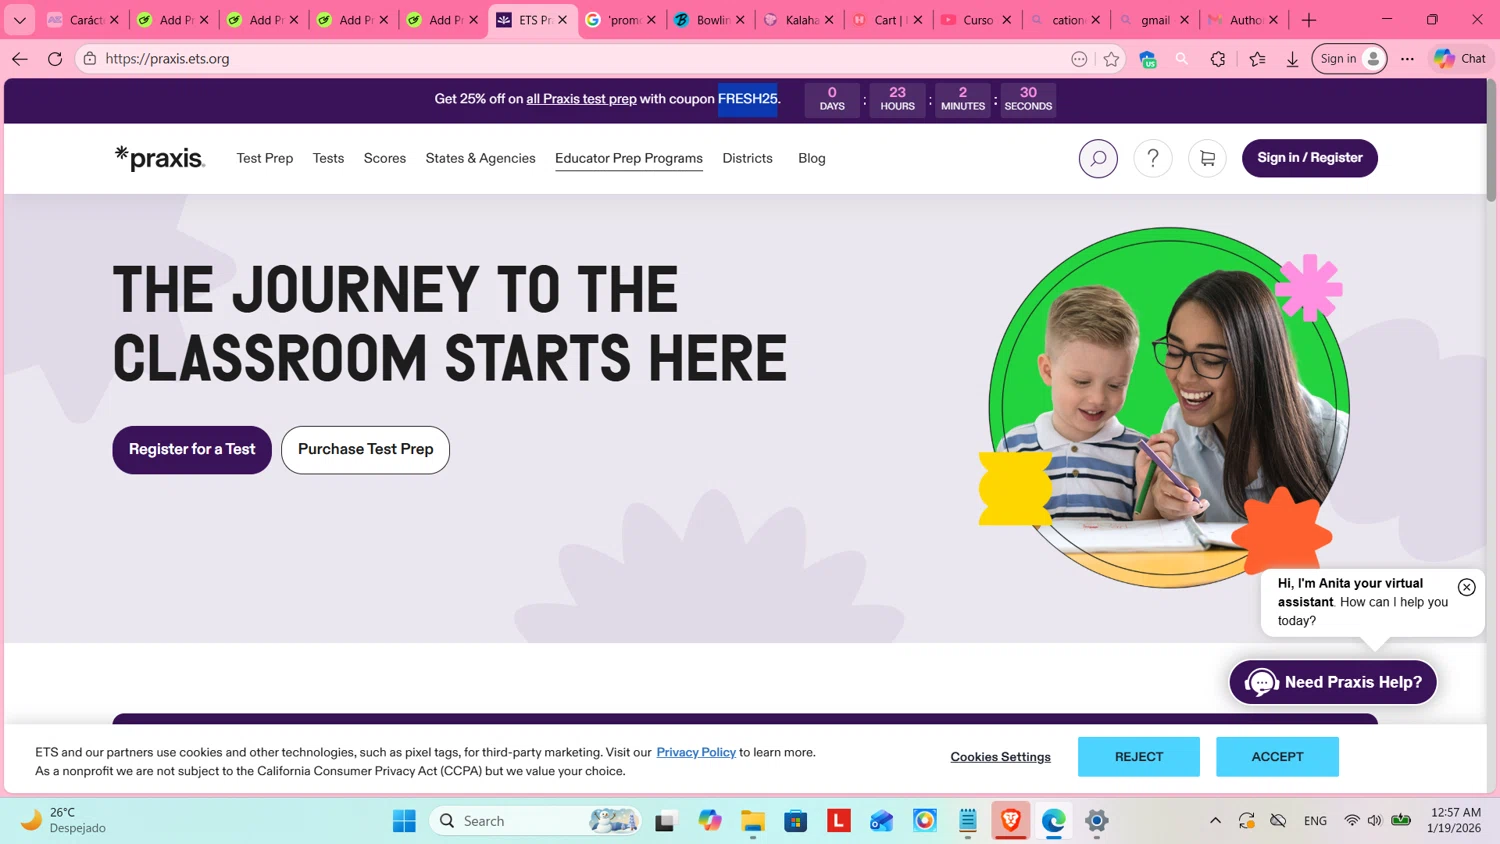The image size is (1500, 844).
Task: Open the Favorites list icon
Action: [x=1257, y=59]
